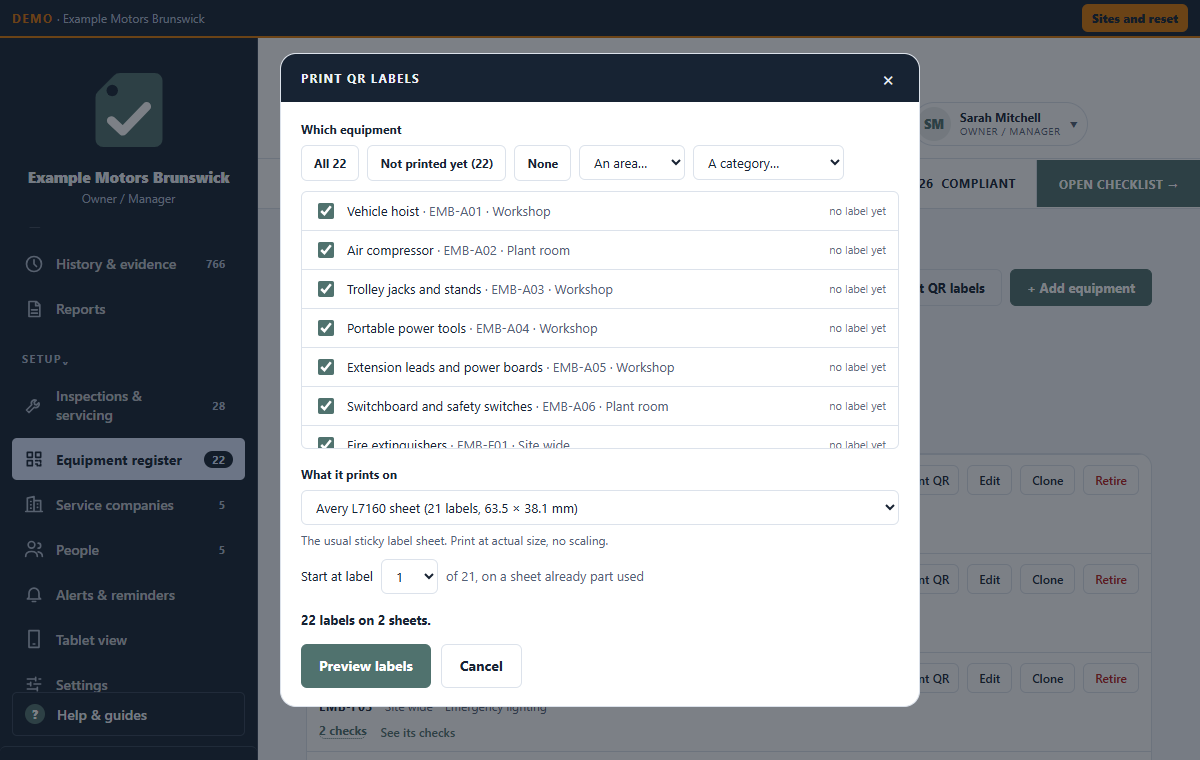Click the Equipment register QR grid icon
The height and width of the screenshot is (760, 1200).
pos(34,460)
